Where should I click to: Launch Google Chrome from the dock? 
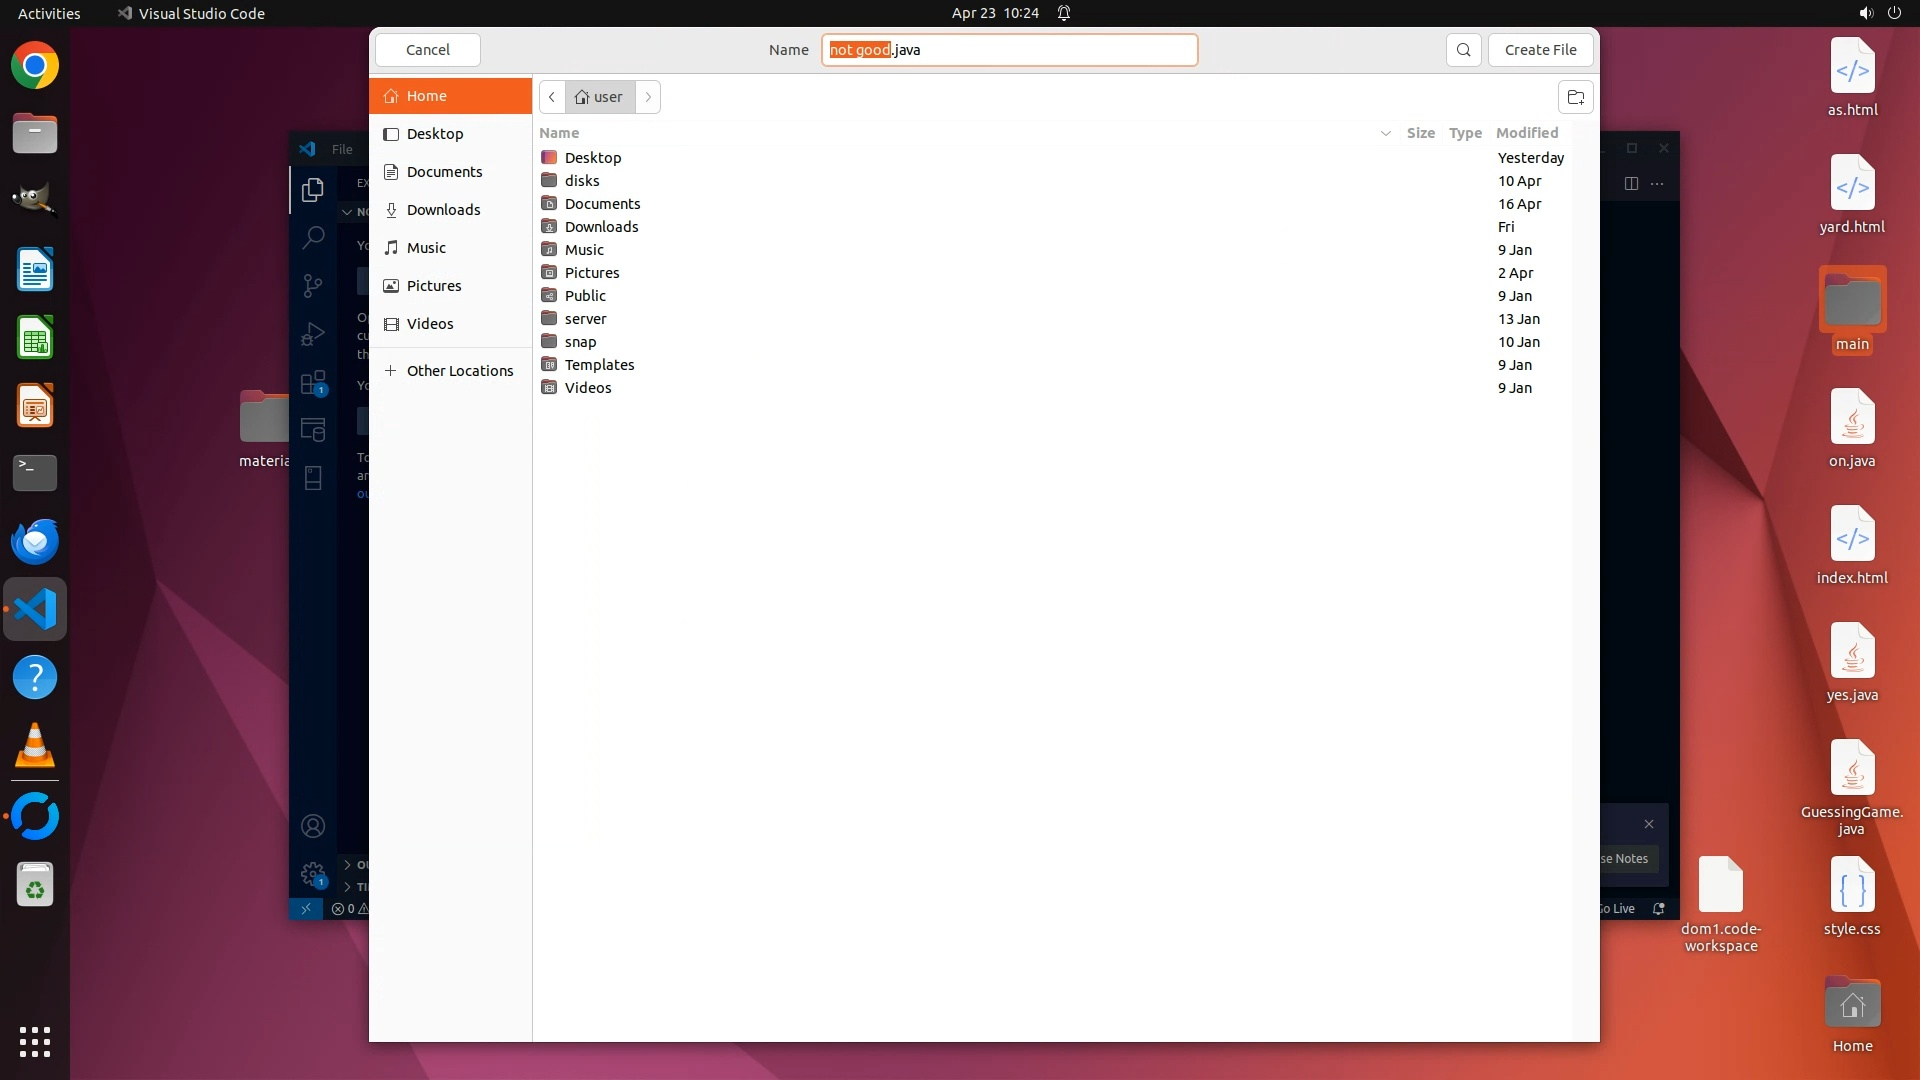click(35, 66)
